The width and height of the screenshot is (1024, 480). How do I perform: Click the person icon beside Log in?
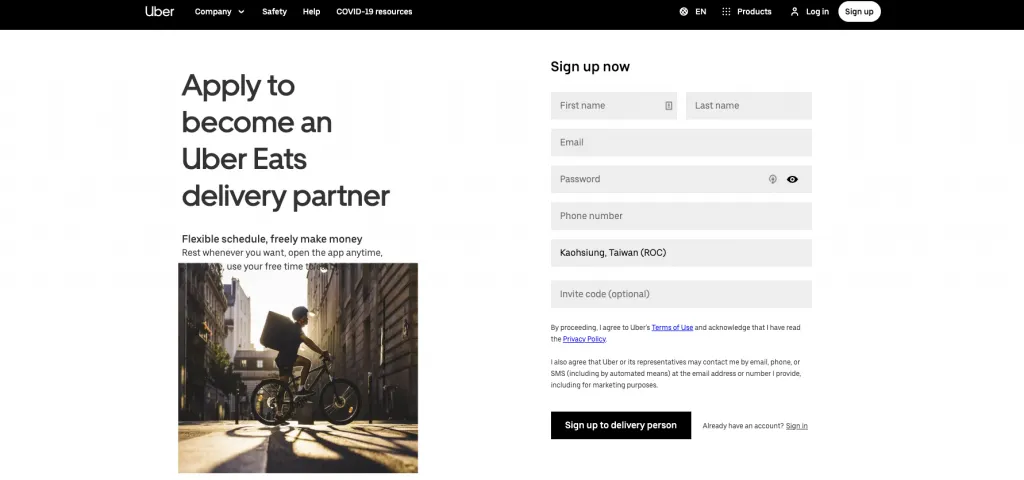tap(795, 12)
